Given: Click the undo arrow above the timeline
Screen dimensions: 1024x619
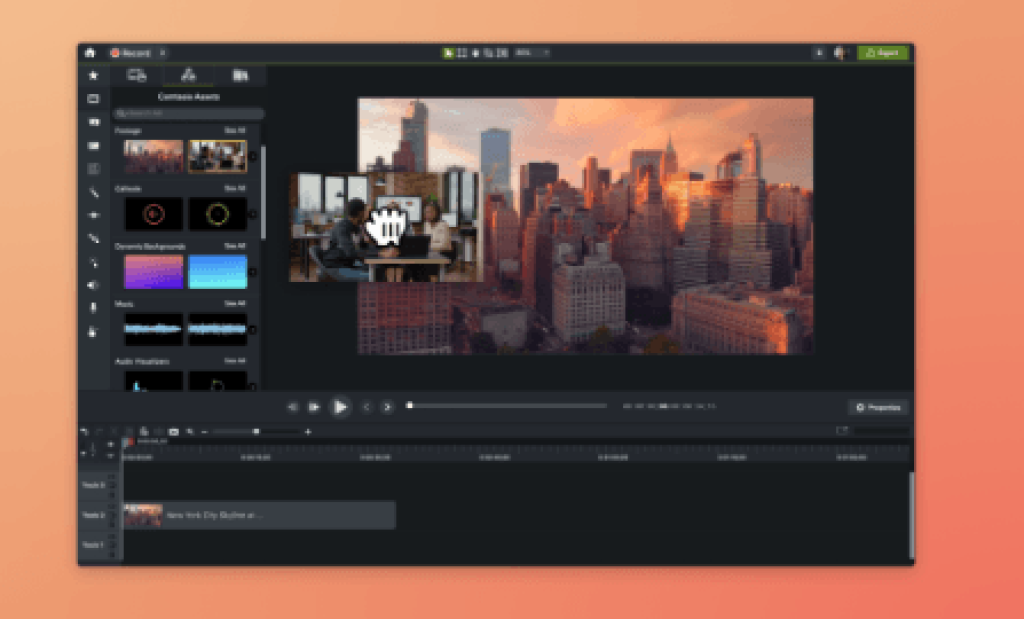Looking at the screenshot, I should (x=86, y=431).
